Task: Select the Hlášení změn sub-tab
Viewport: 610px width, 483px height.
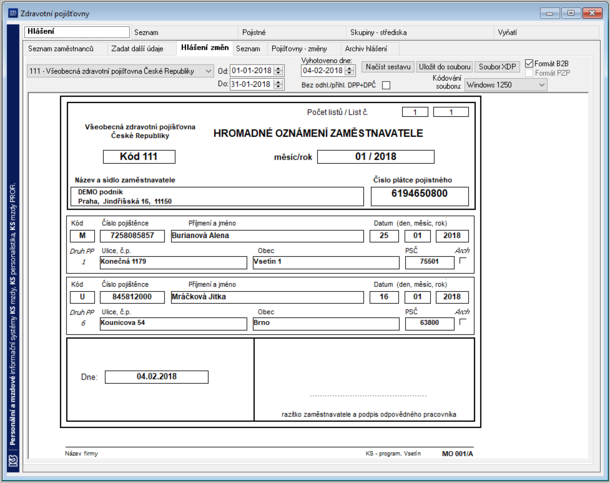Action: tap(205, 47)
